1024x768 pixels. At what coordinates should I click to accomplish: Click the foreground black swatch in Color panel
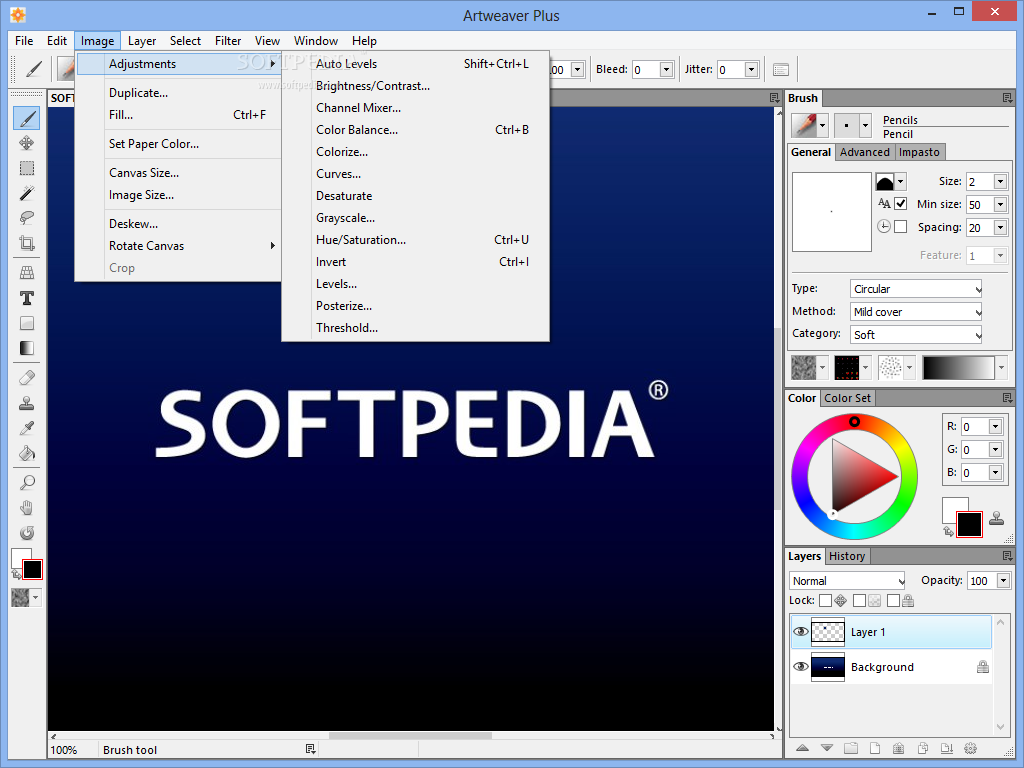coord(969,524)
